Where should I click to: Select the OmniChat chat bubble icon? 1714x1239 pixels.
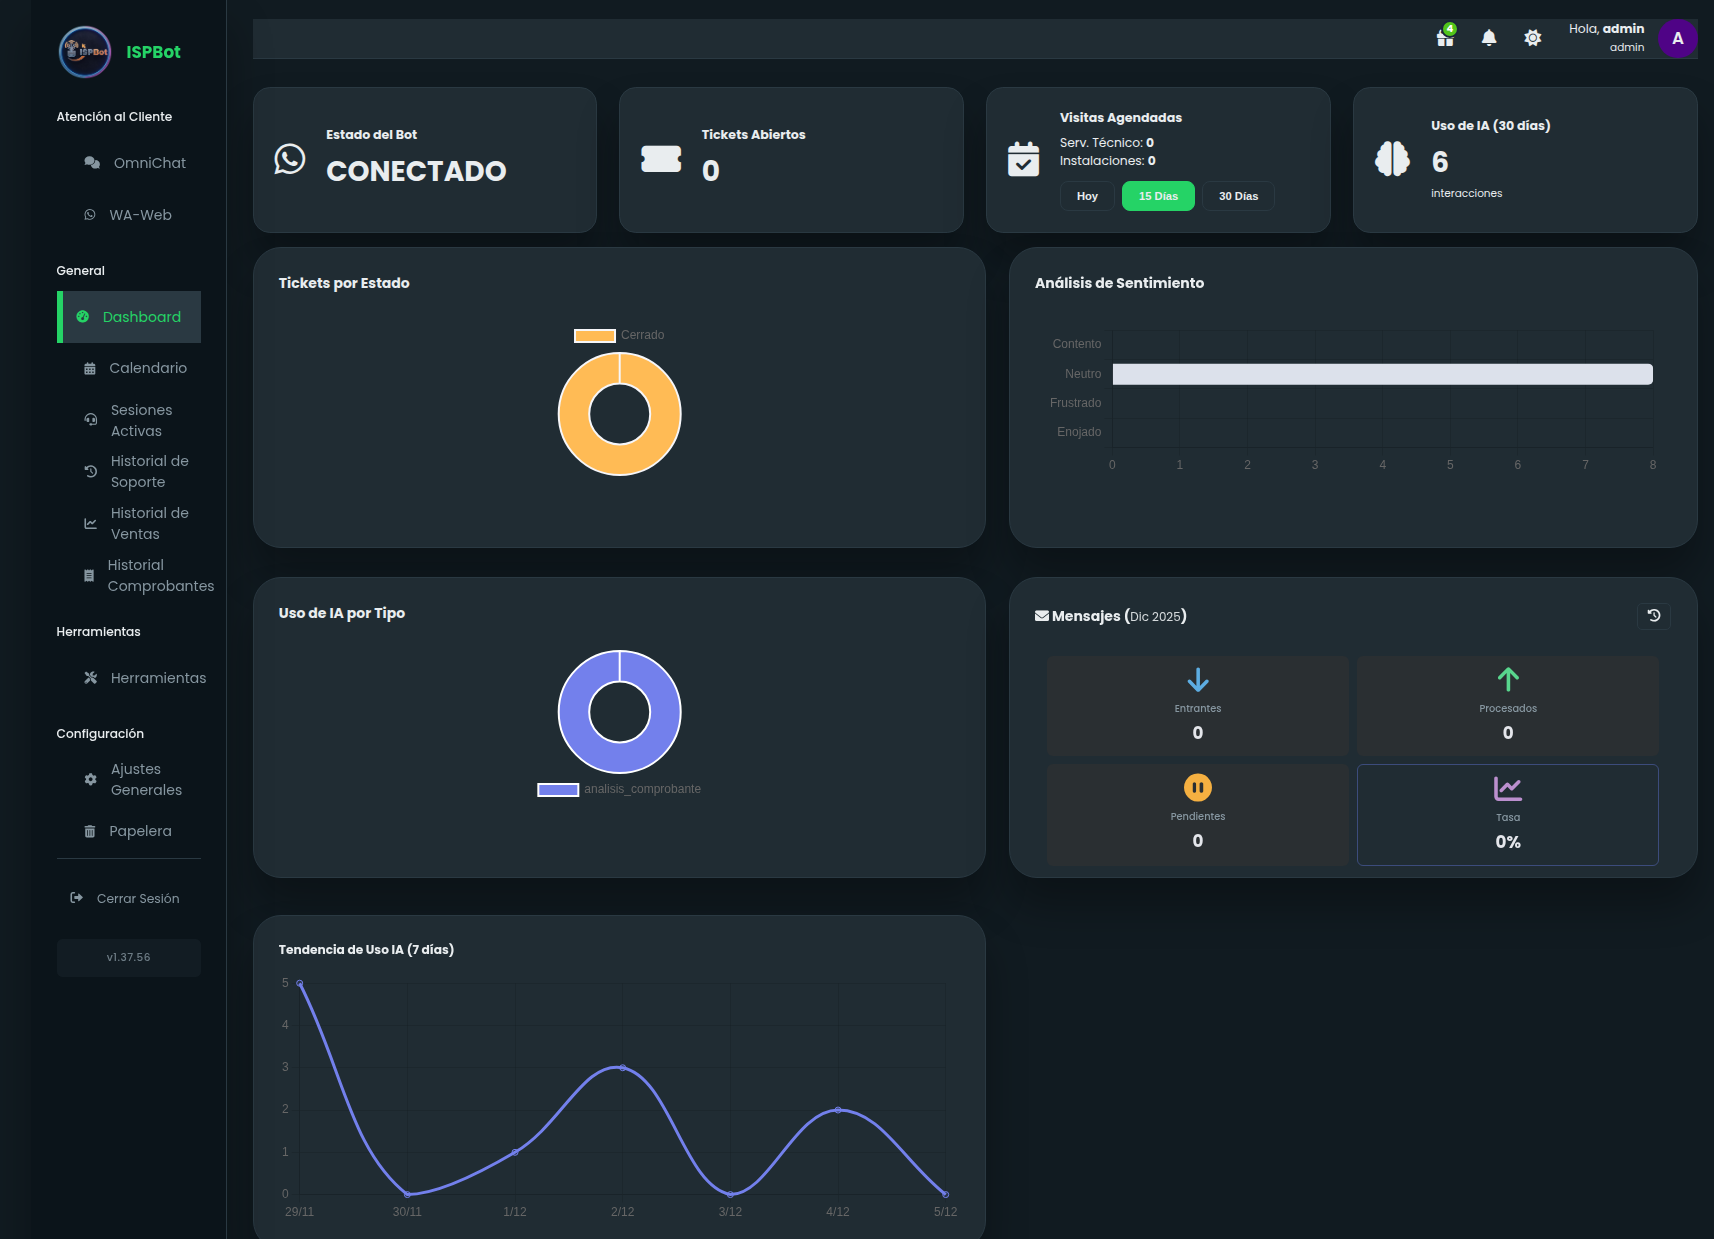pos(90,162)
